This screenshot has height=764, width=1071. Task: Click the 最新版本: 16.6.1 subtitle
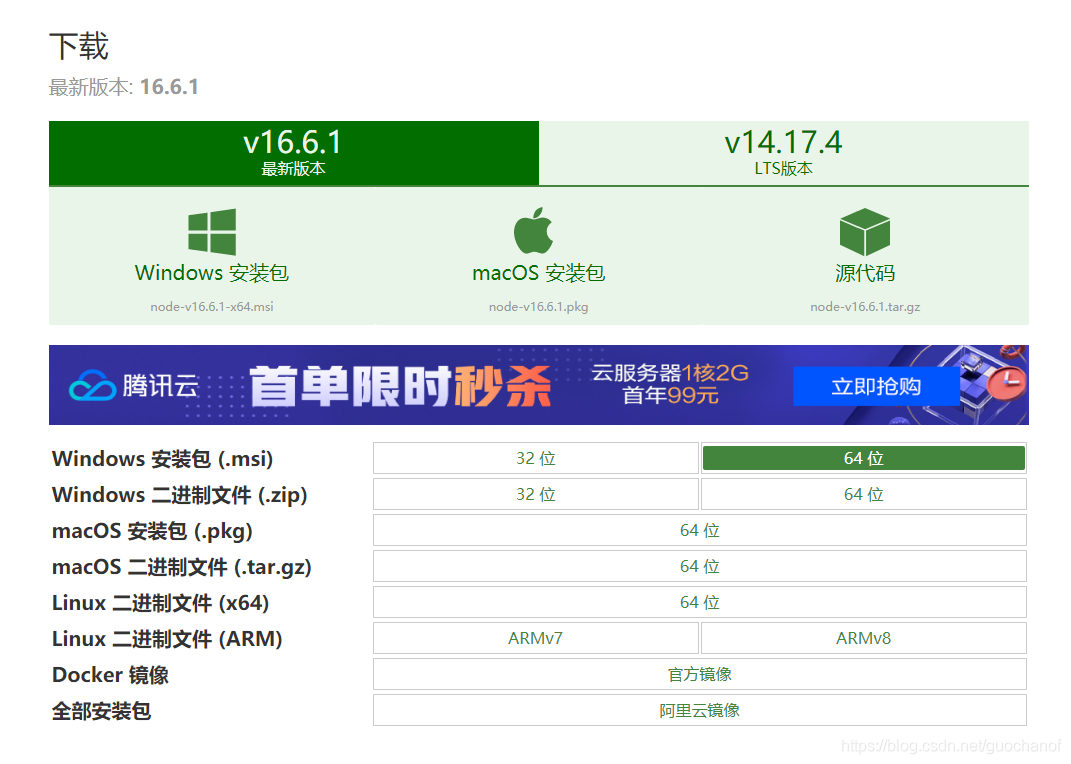click(124, 87)
